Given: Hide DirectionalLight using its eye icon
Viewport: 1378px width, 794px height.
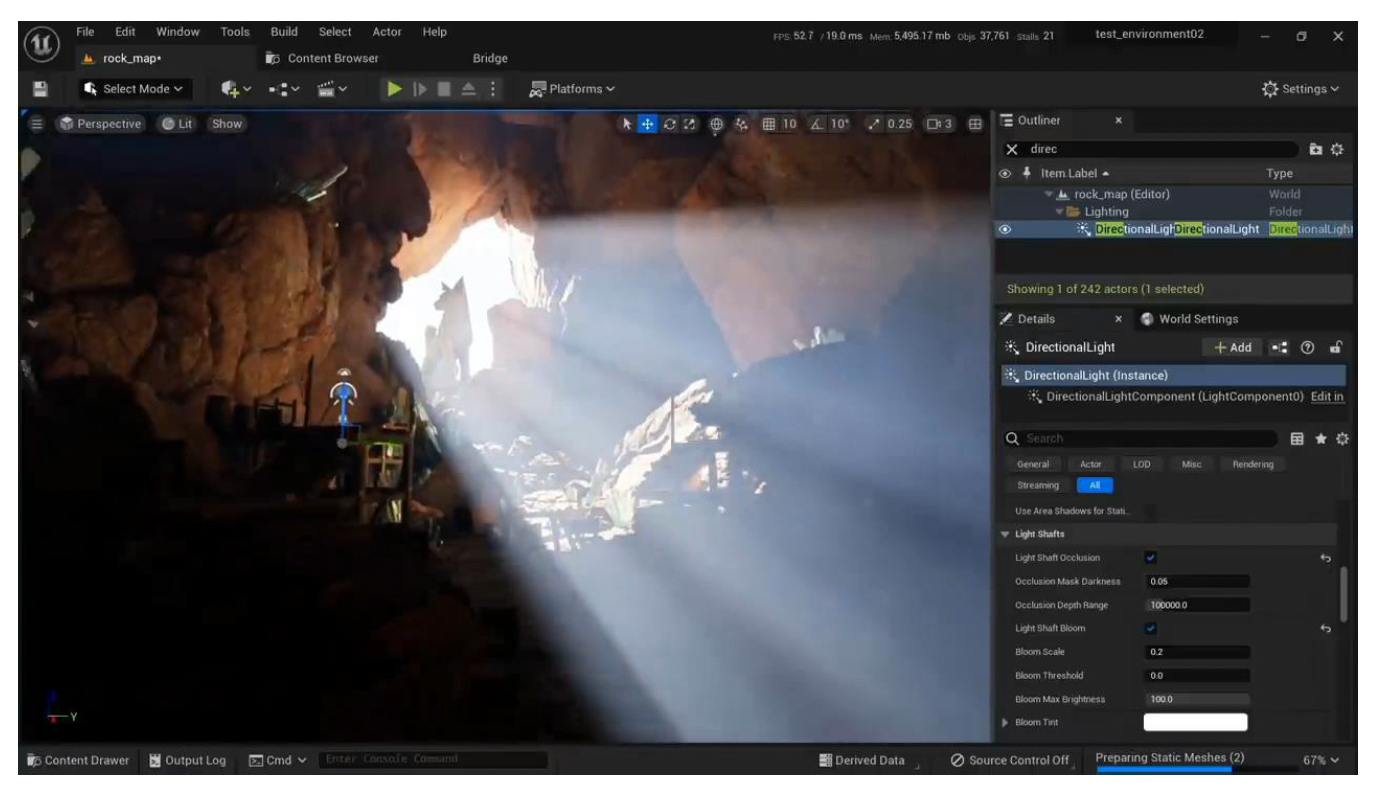Looking at the screenshot, I should (x=1006, y=229).
